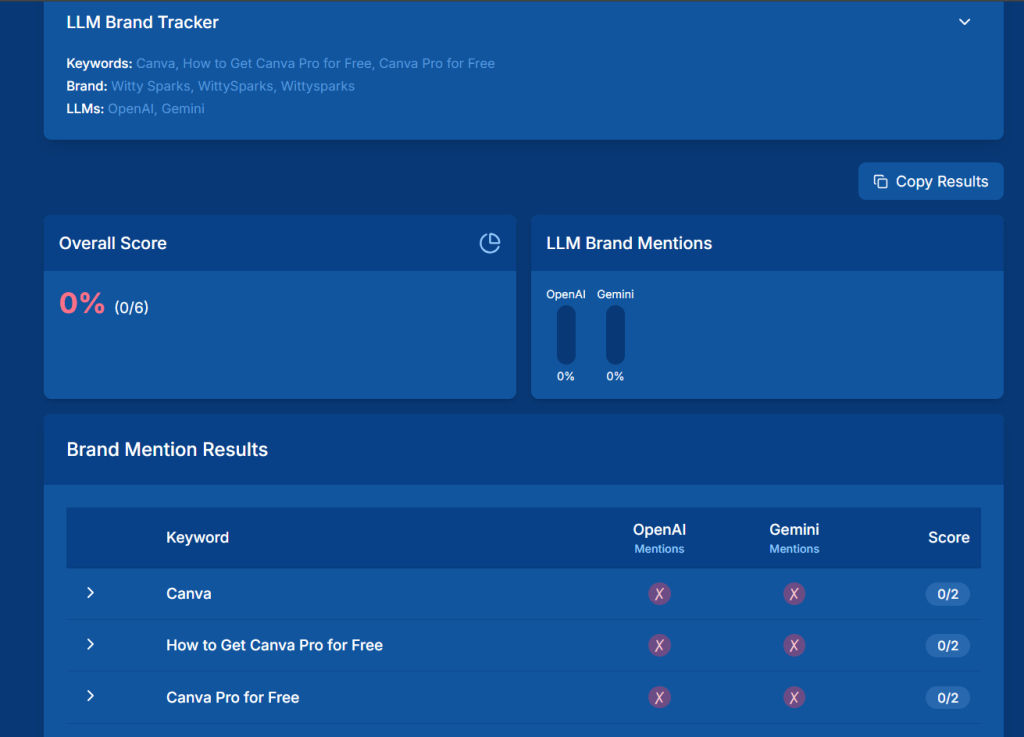Viewport: 1024px width, 737px height.
Task: Click OpenAI X mark for Canva Pro for Free row
Action: point(660,697)
